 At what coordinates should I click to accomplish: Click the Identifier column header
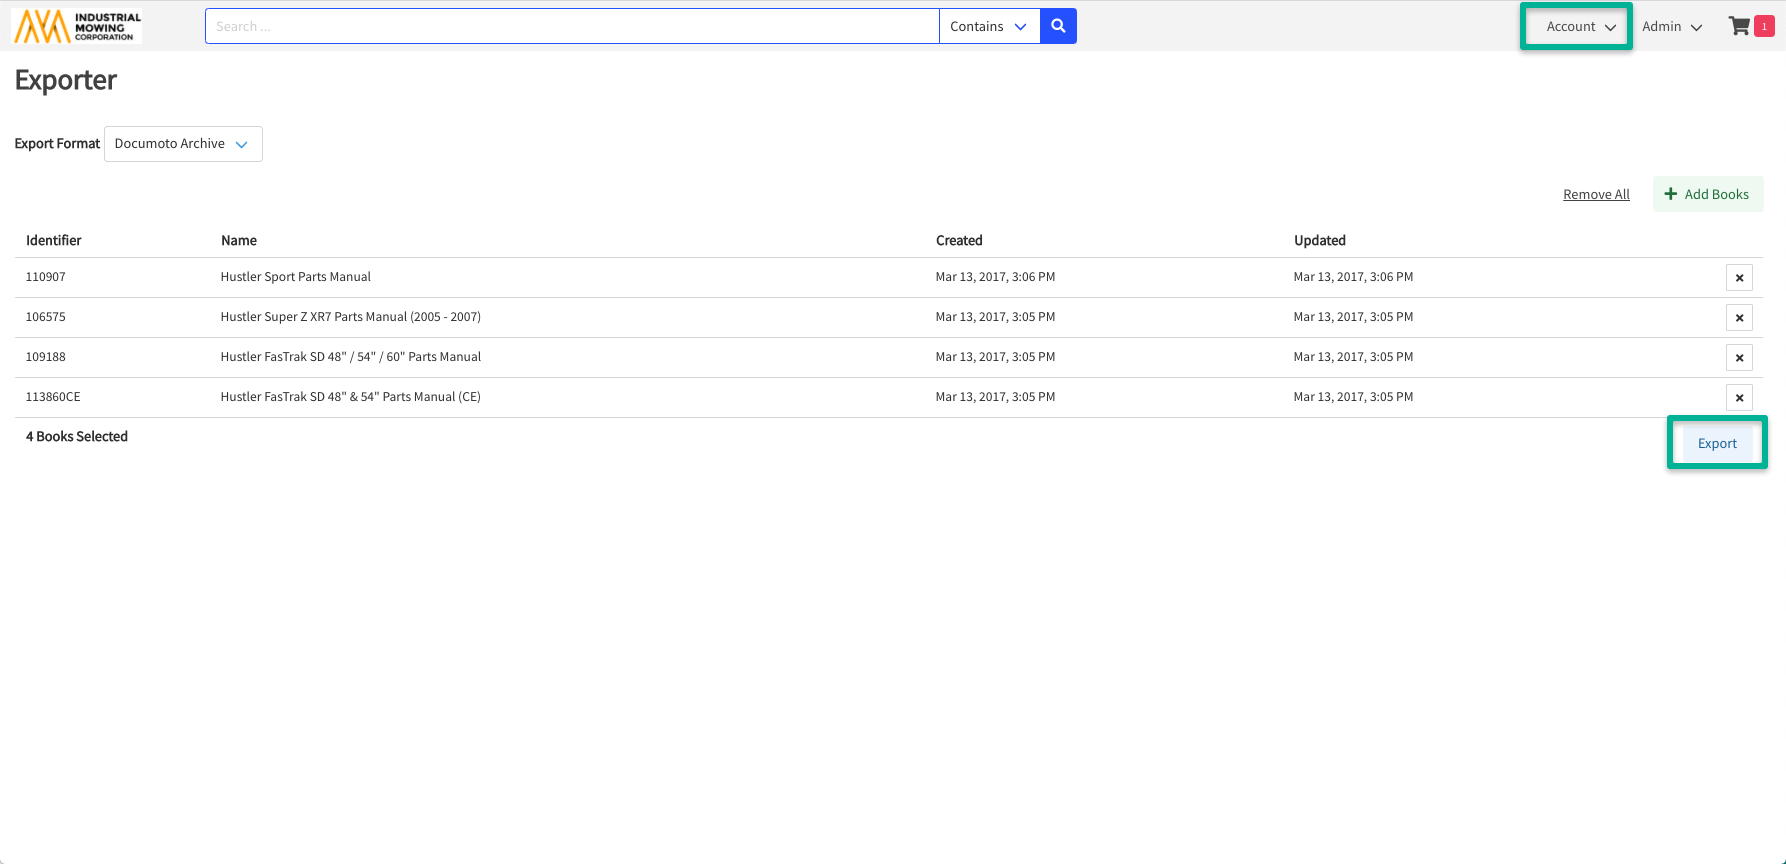pos(54,240)
